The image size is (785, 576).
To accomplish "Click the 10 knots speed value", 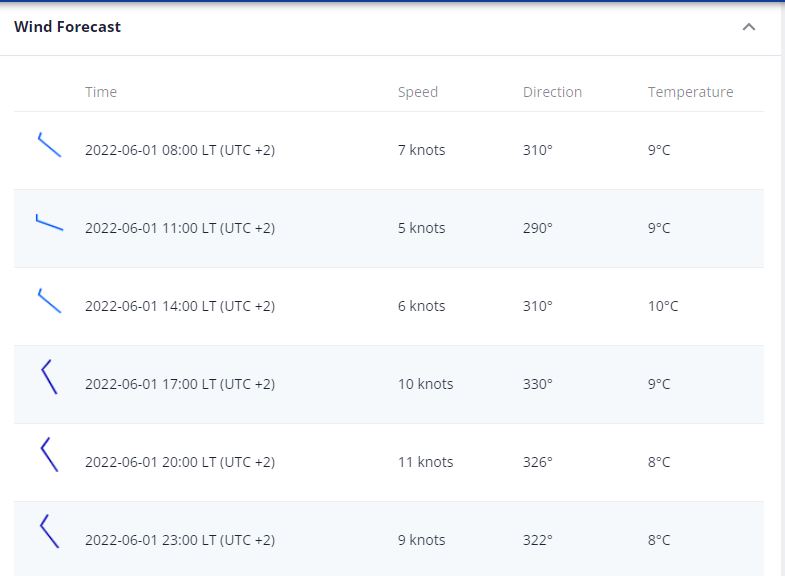I will 425,384.
